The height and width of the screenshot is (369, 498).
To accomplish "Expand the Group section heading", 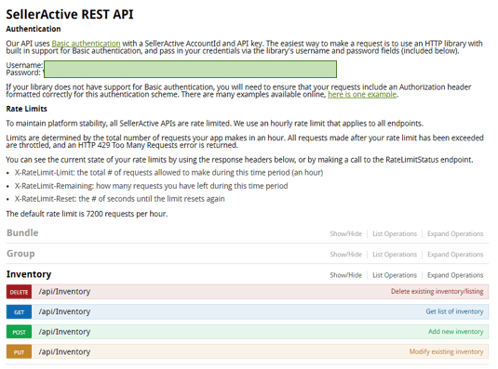I will click(x=20, y=254).
